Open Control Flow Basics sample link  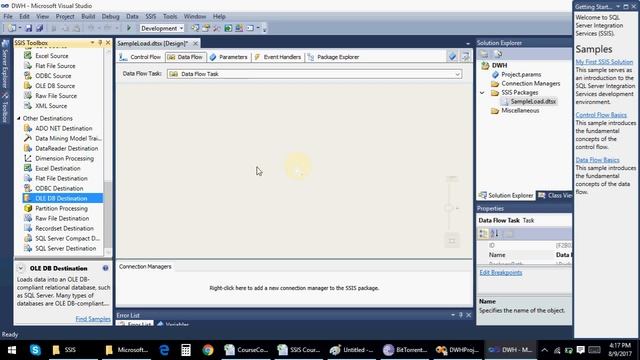point(601,115)
